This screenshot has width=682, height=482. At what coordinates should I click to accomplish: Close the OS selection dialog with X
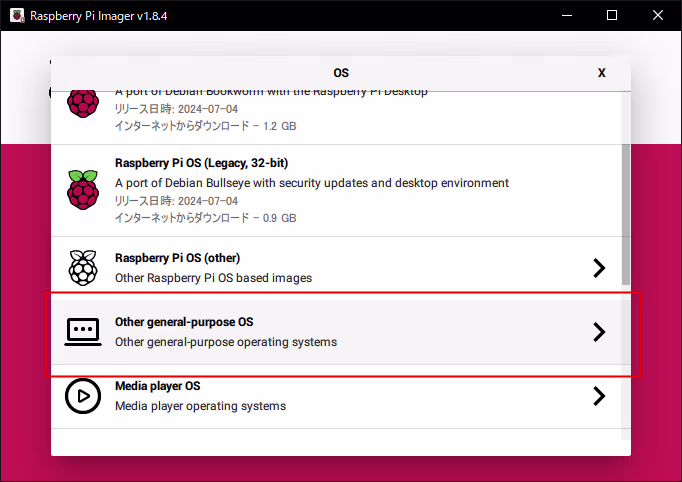click(601, 73)
